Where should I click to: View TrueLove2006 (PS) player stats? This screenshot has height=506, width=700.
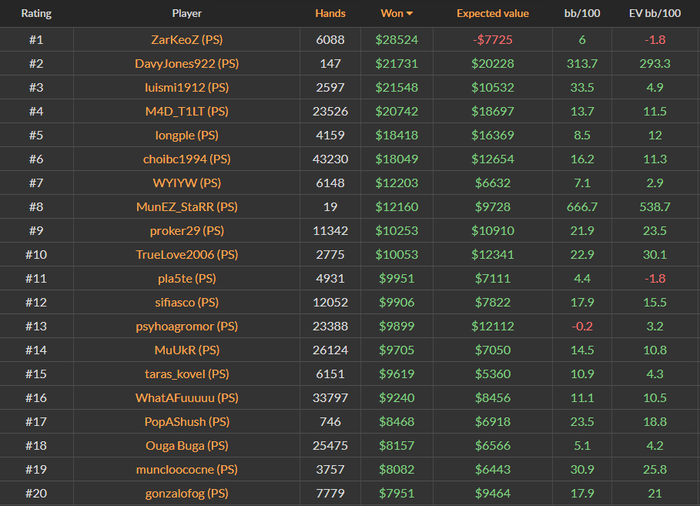(186, 255)
